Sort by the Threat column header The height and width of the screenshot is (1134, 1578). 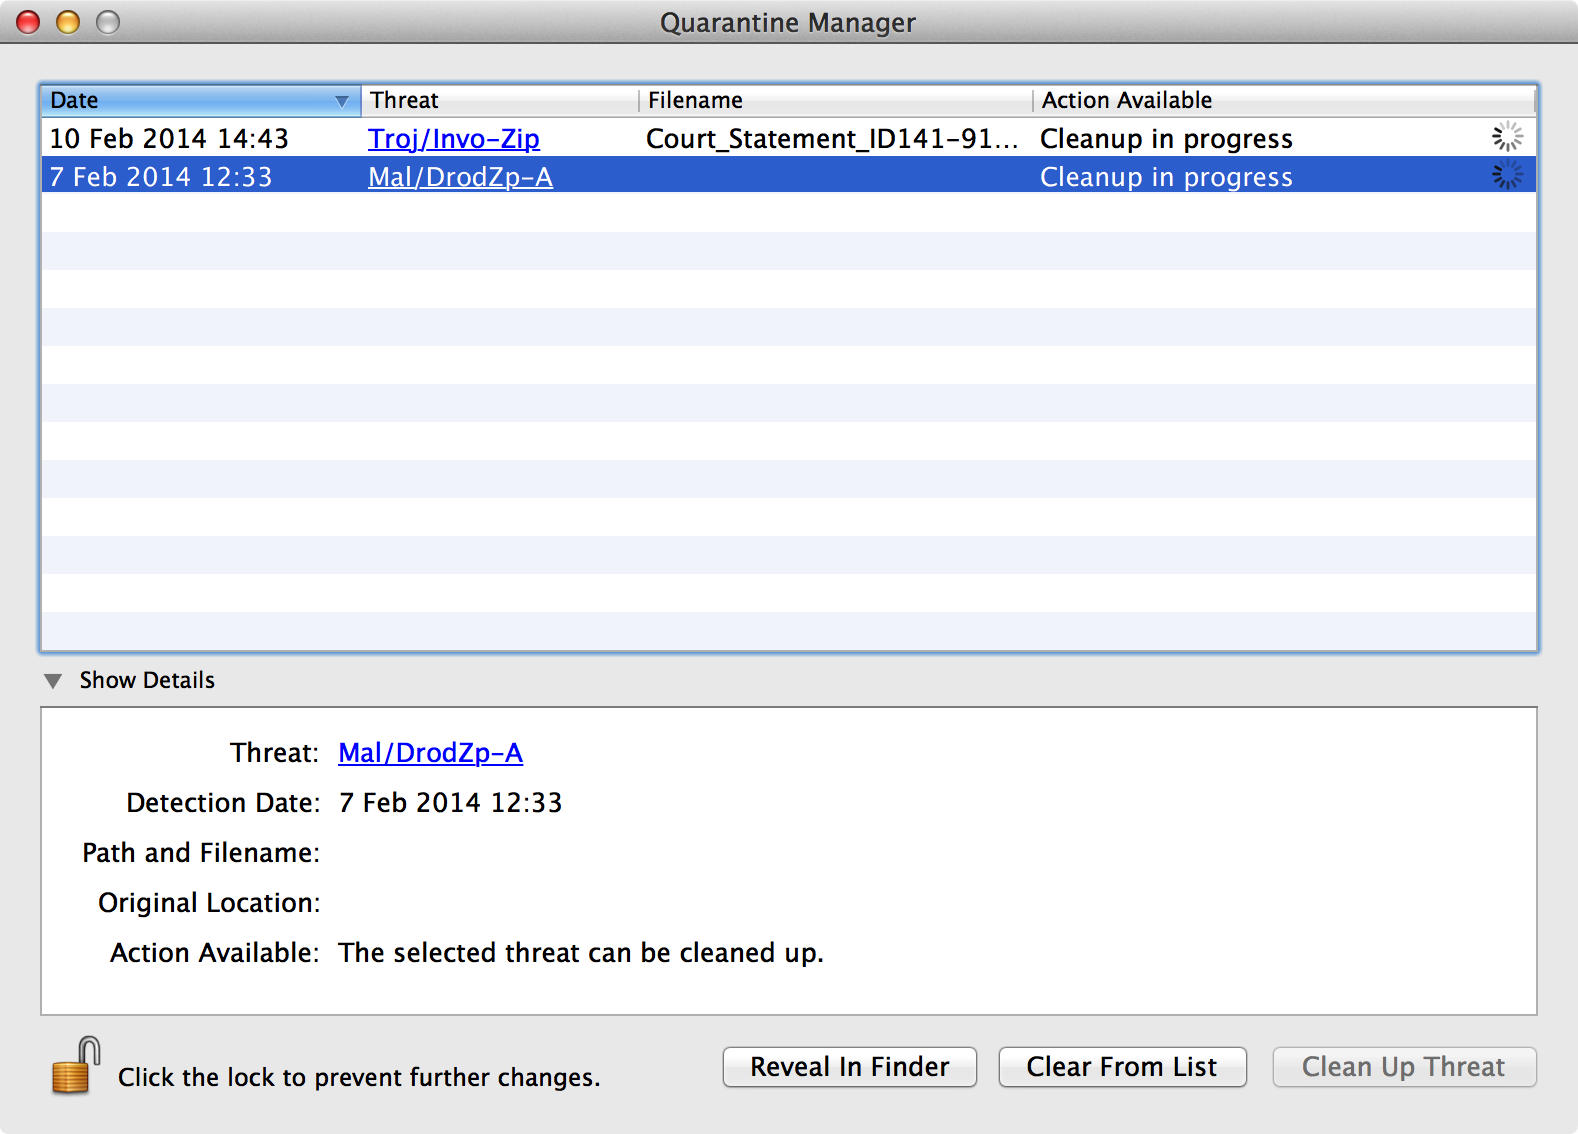[x=500, y=100]
